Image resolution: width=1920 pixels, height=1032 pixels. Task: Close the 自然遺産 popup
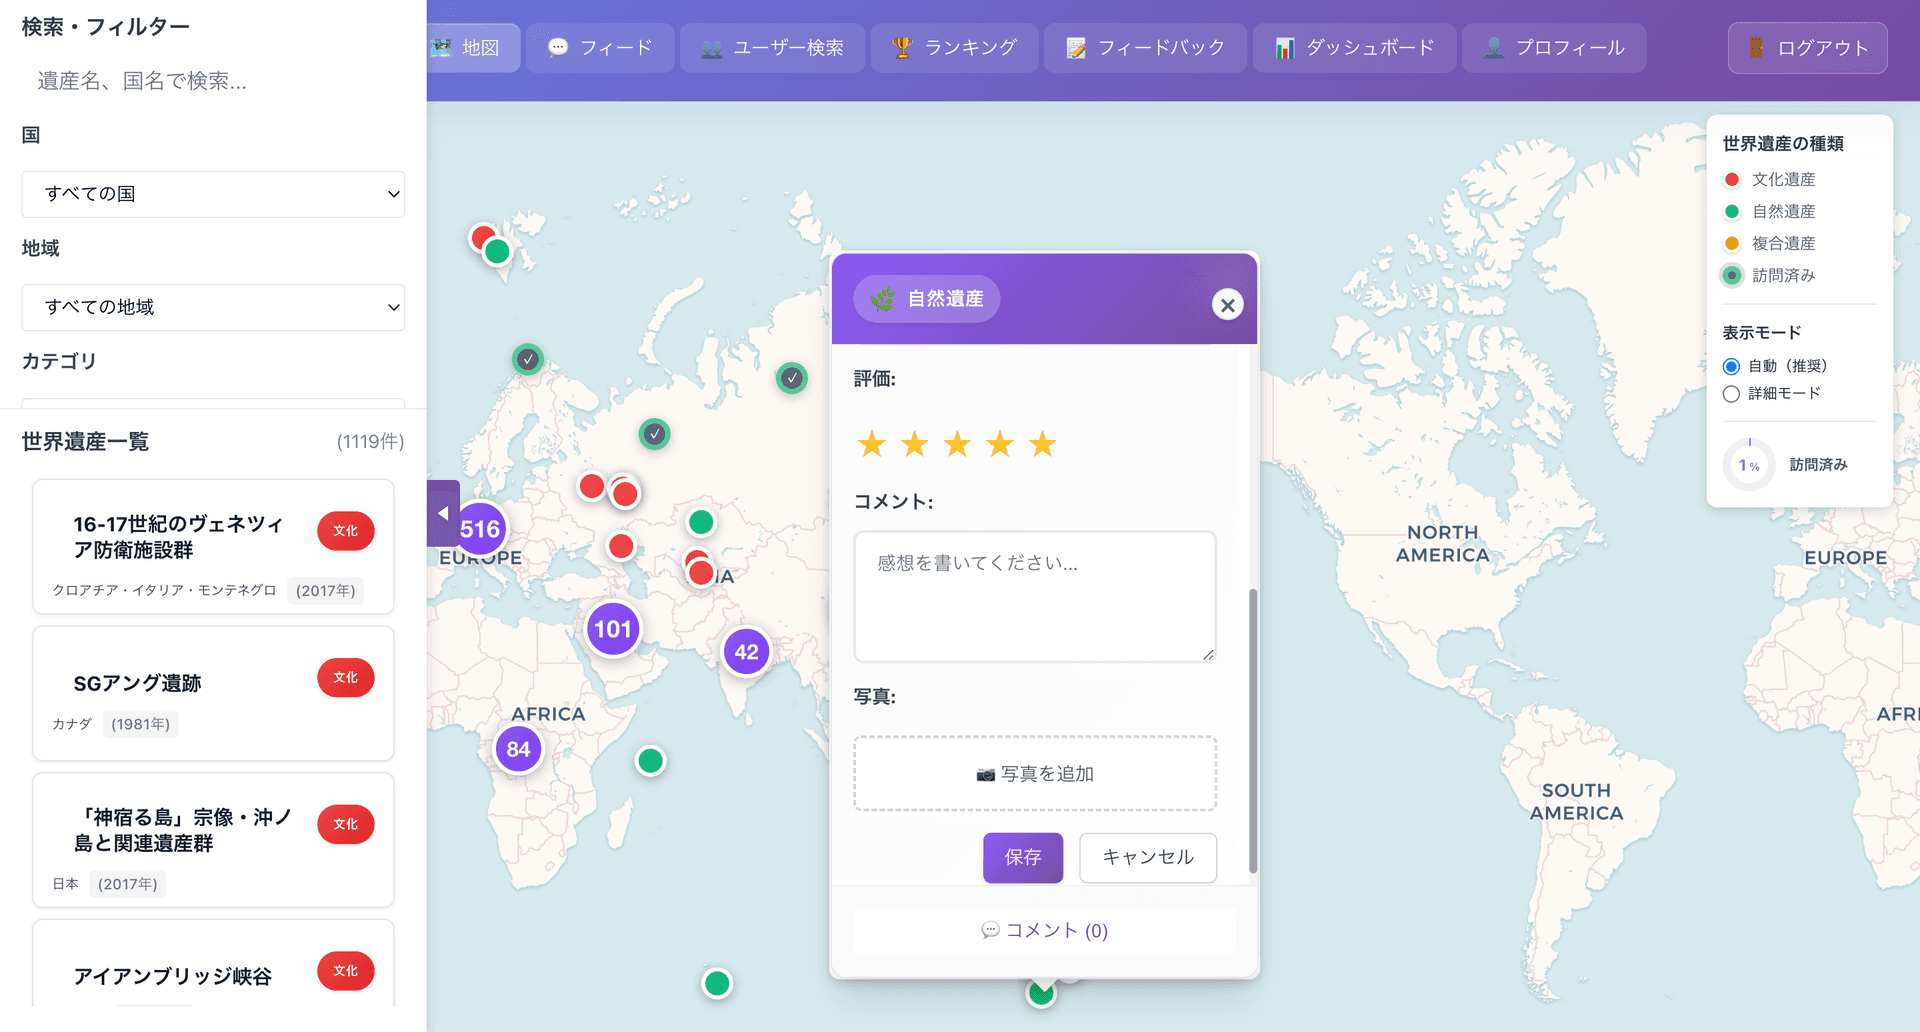[1227, 305]
